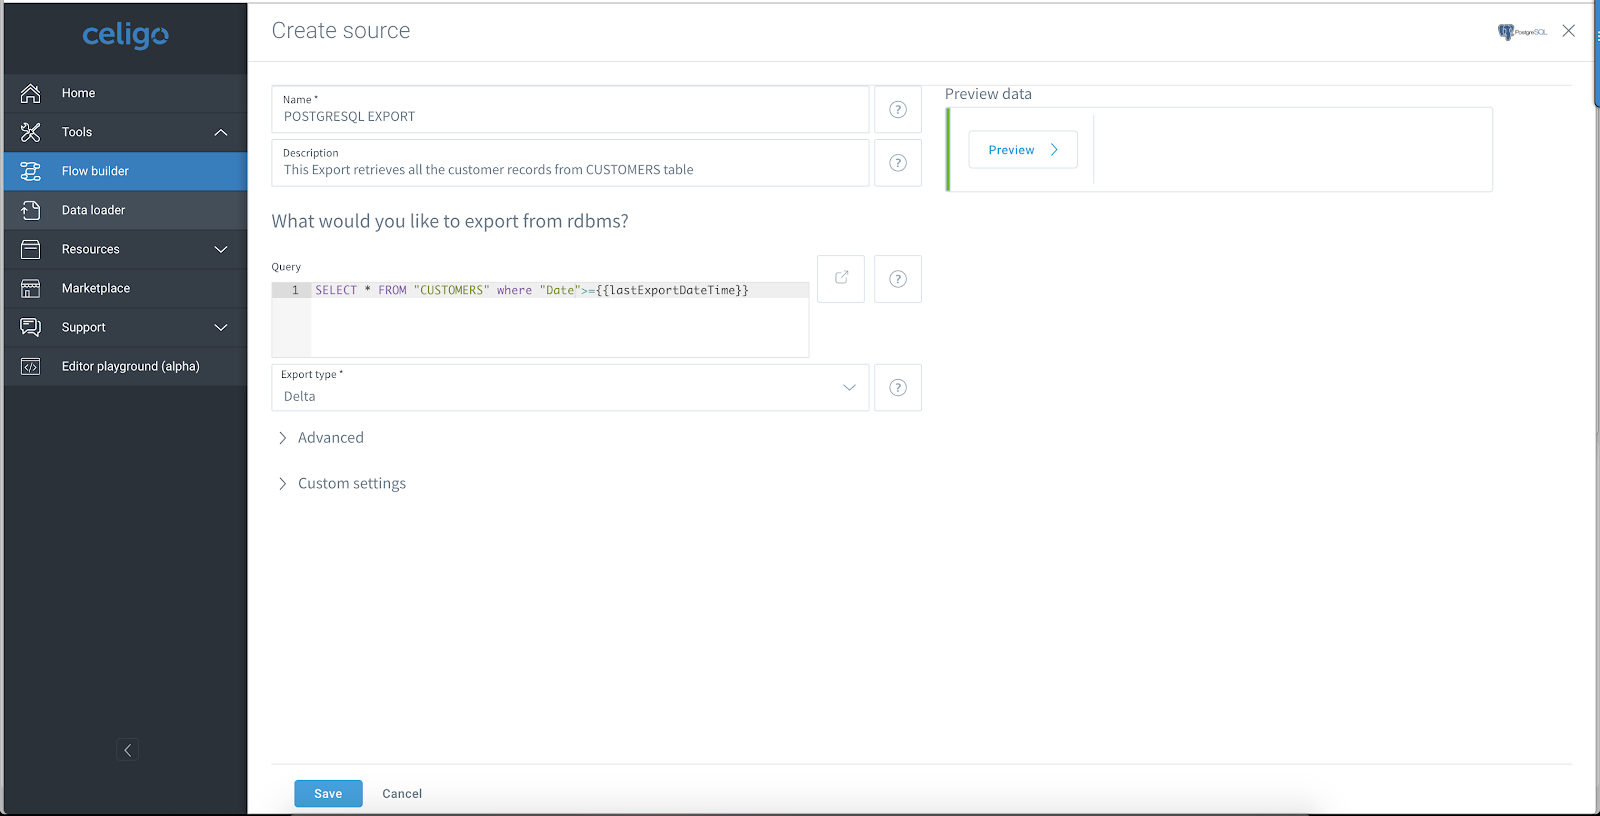Collapse the sidebar with the arrow button

coord(127,750)
